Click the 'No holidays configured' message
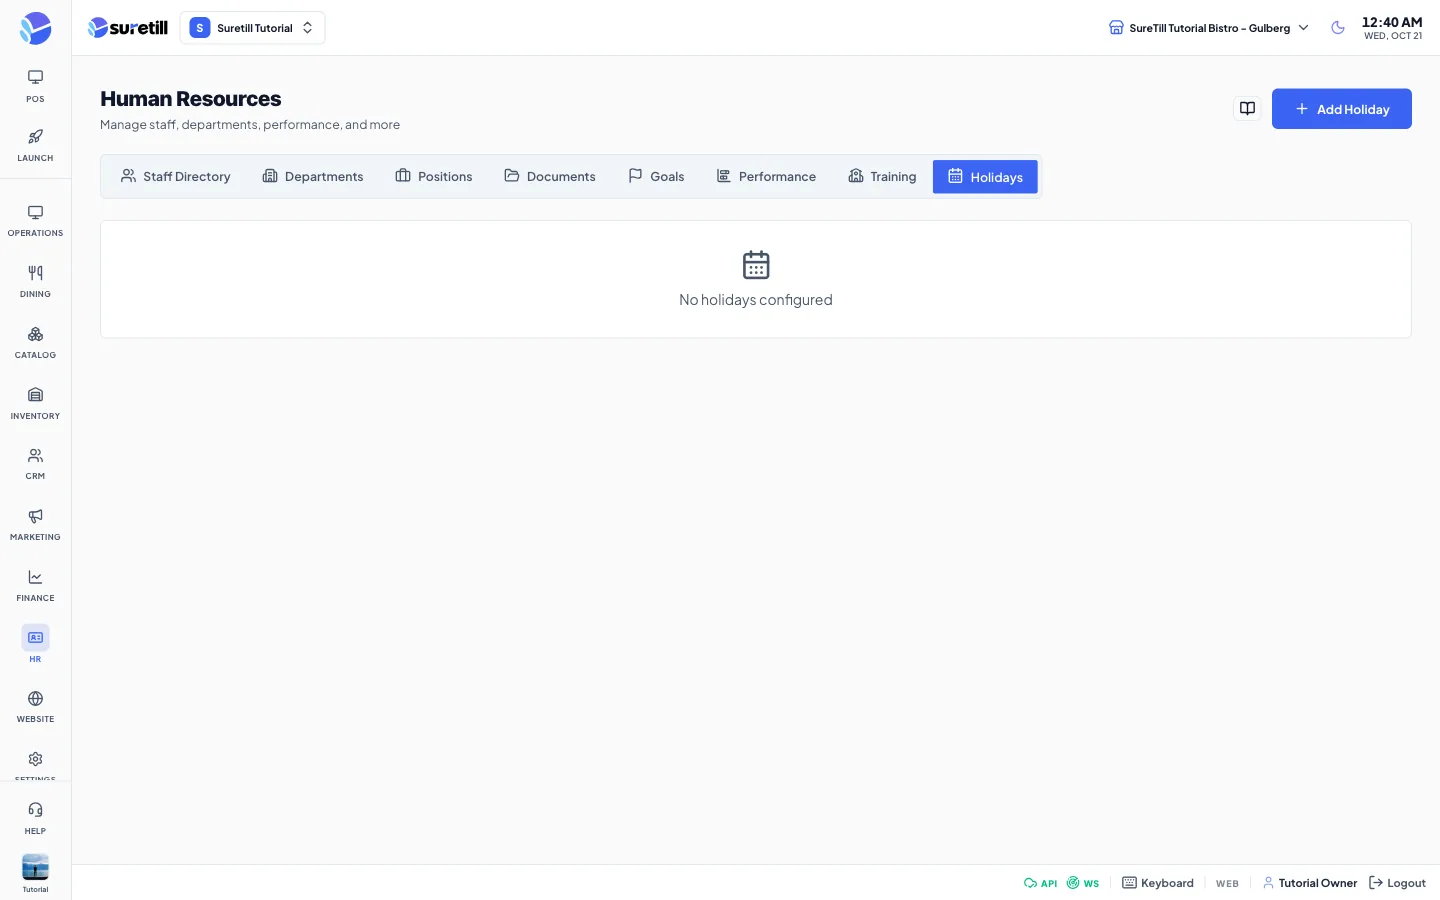 coord(756,300)
